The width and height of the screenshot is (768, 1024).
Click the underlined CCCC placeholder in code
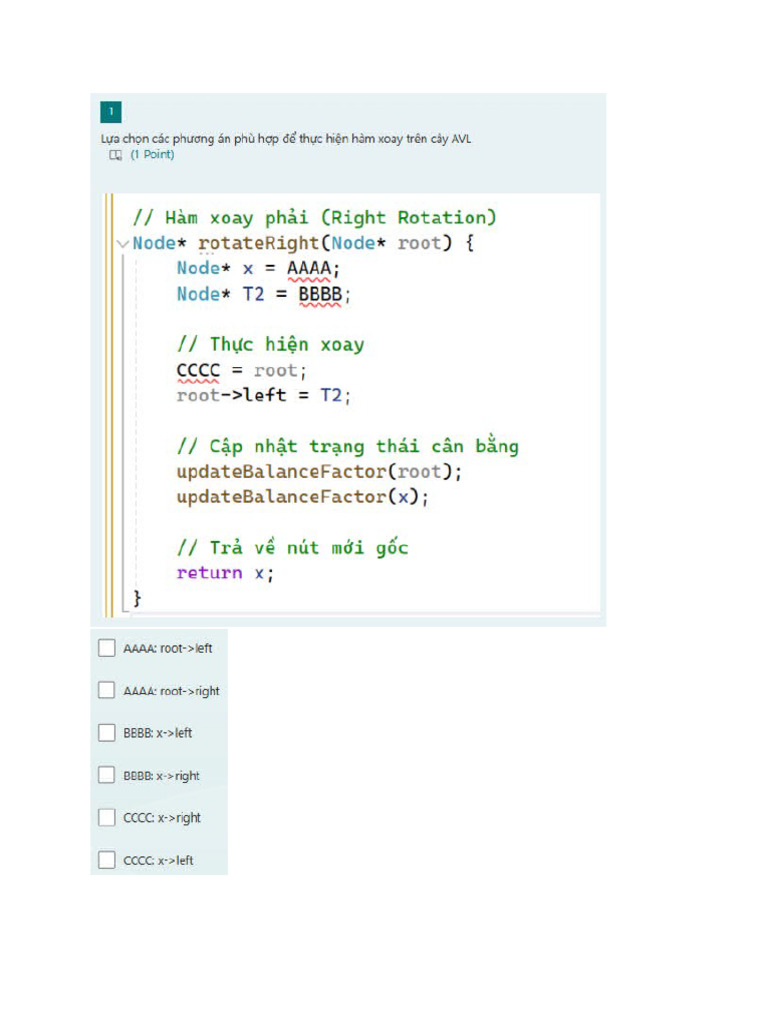(x=197, y=370)
